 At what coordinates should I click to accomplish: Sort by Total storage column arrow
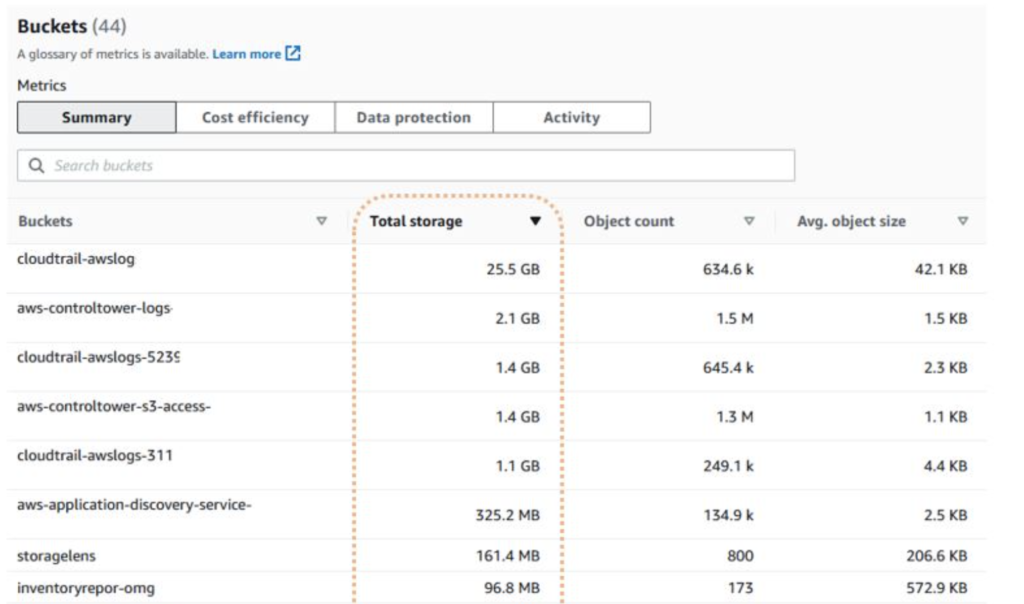[536, 221]
